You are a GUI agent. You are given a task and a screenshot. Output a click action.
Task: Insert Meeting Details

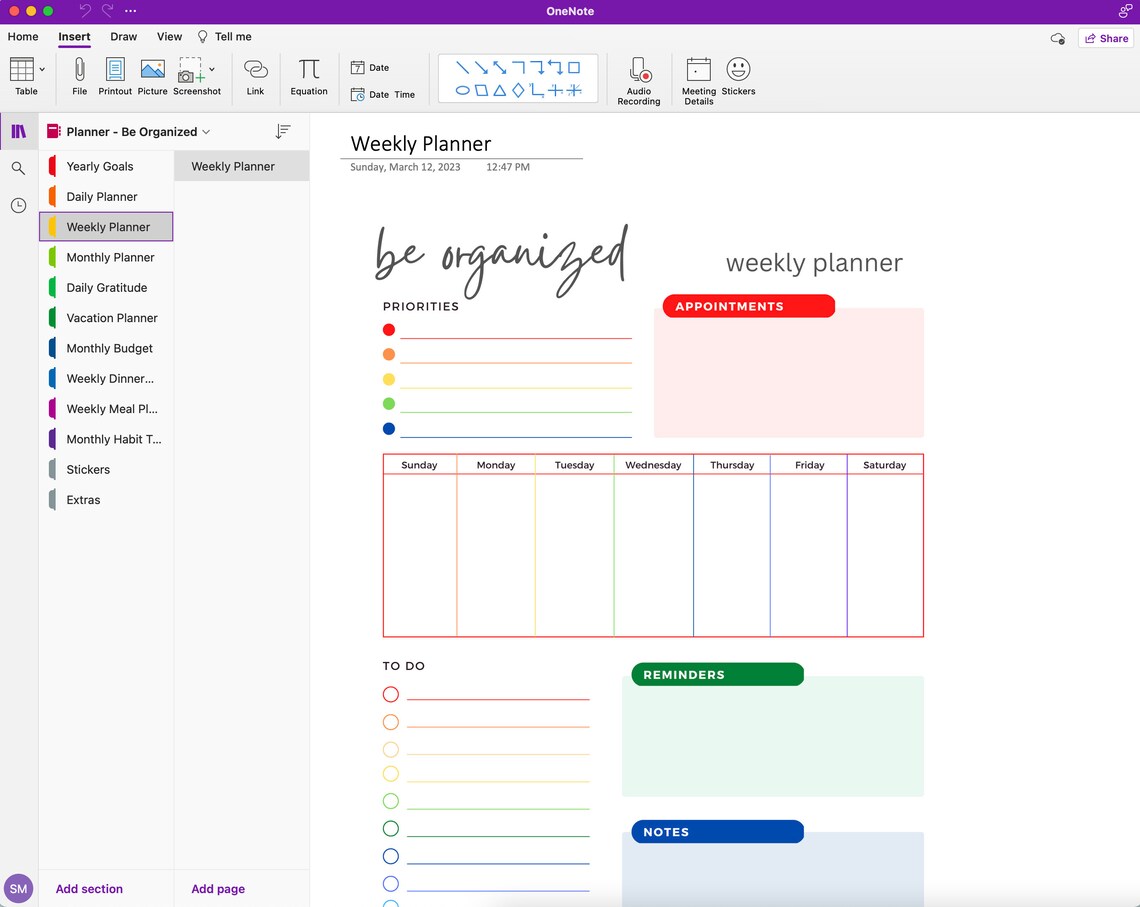[x=697, y=75]
